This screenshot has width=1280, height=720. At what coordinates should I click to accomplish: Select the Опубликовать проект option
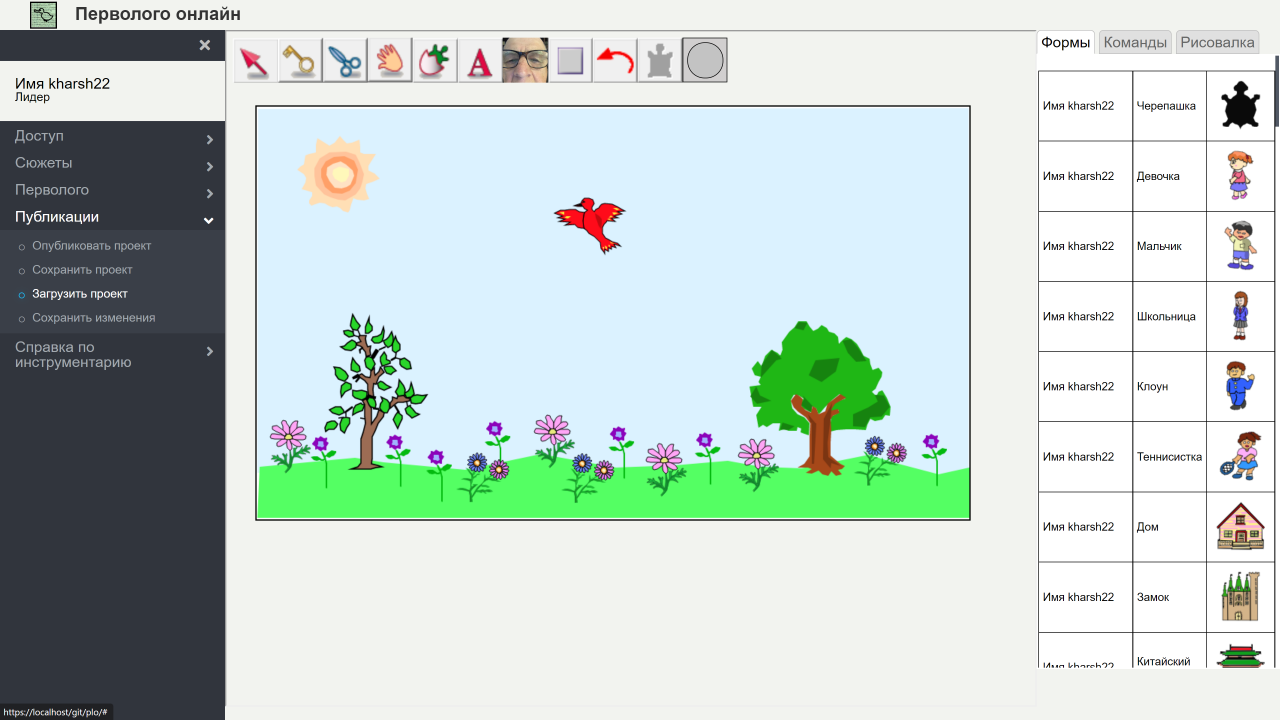91,246
